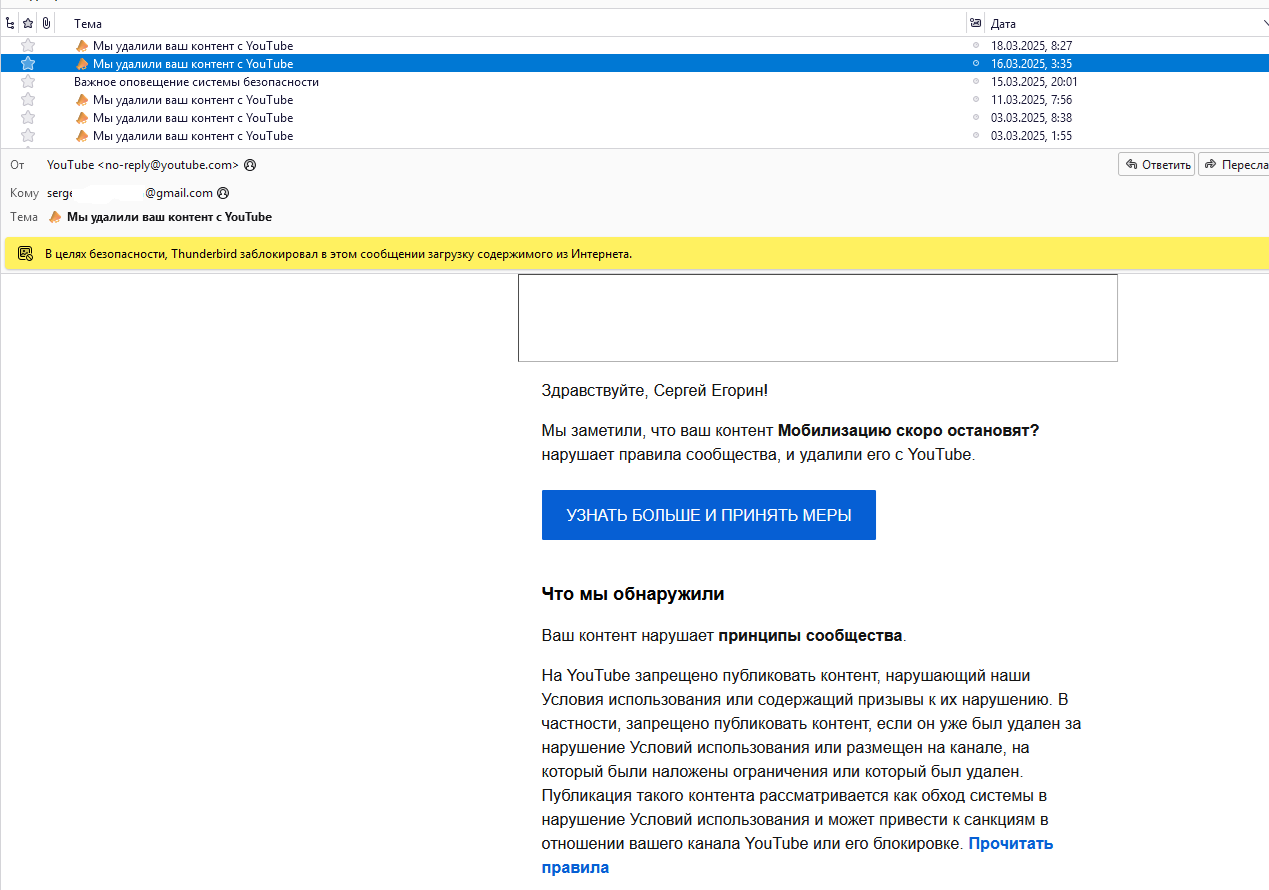Open the column picker chevron after Дата
The height and width of the screenshot is (890, 1269).
coord(1265,23)
